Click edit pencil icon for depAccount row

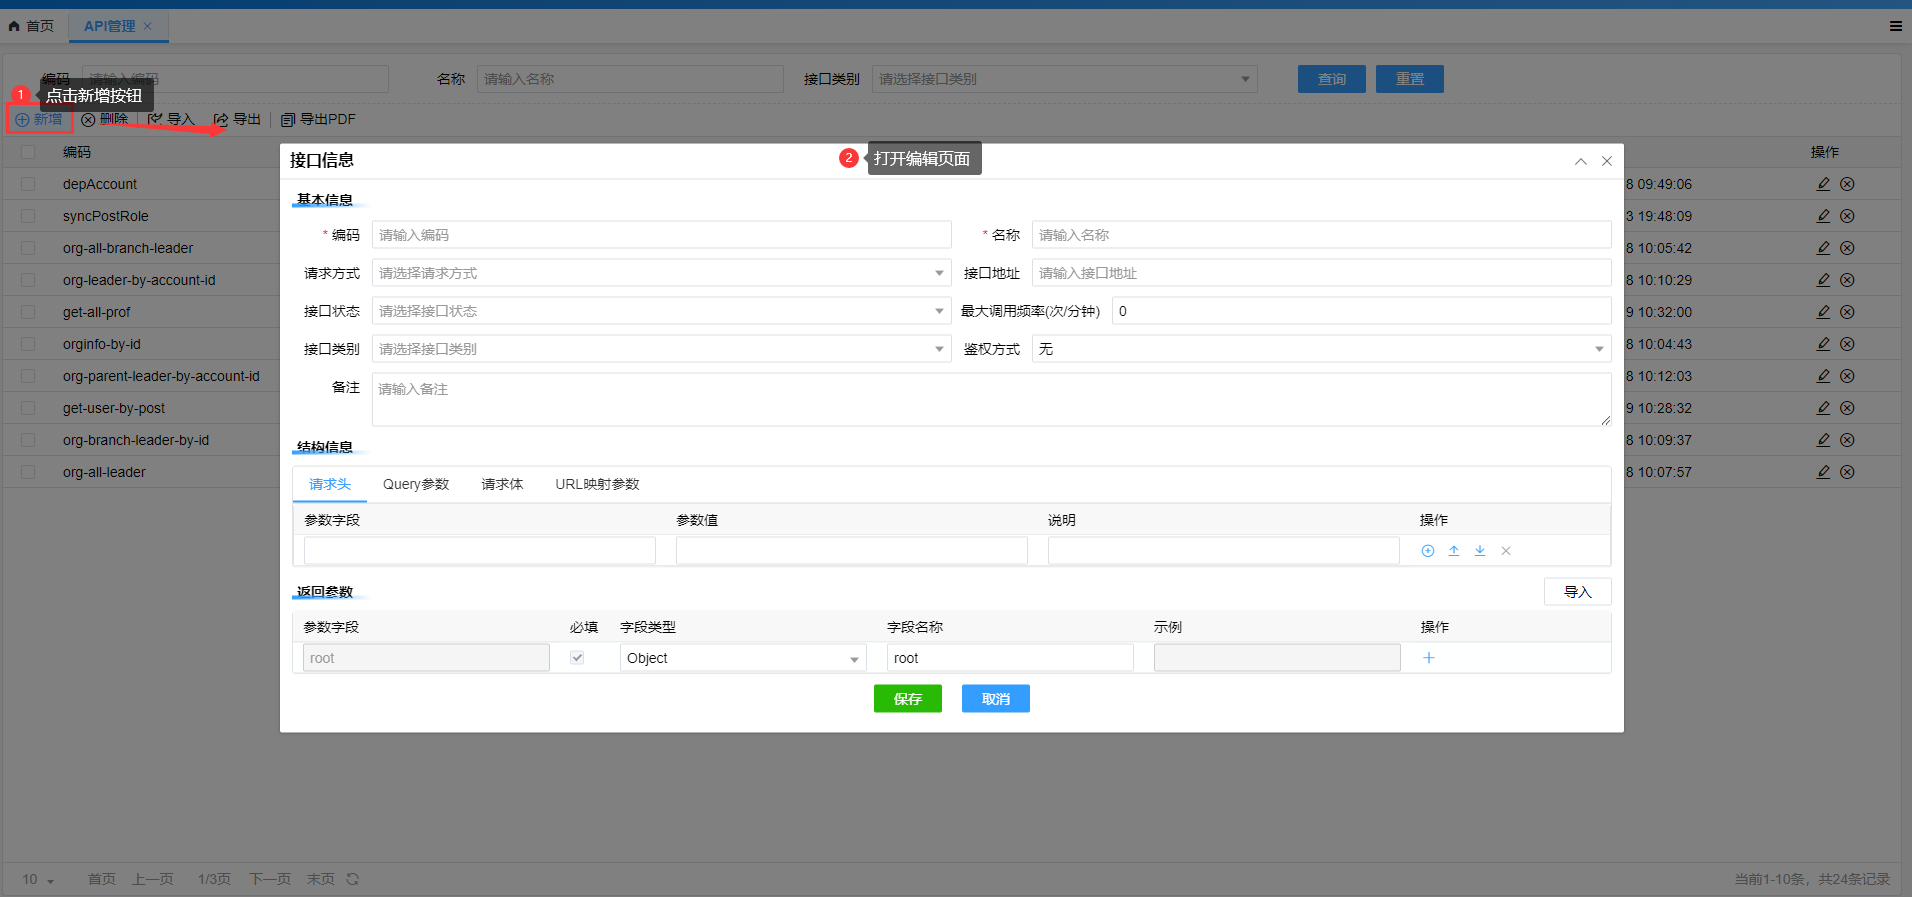pos(1823,184)
